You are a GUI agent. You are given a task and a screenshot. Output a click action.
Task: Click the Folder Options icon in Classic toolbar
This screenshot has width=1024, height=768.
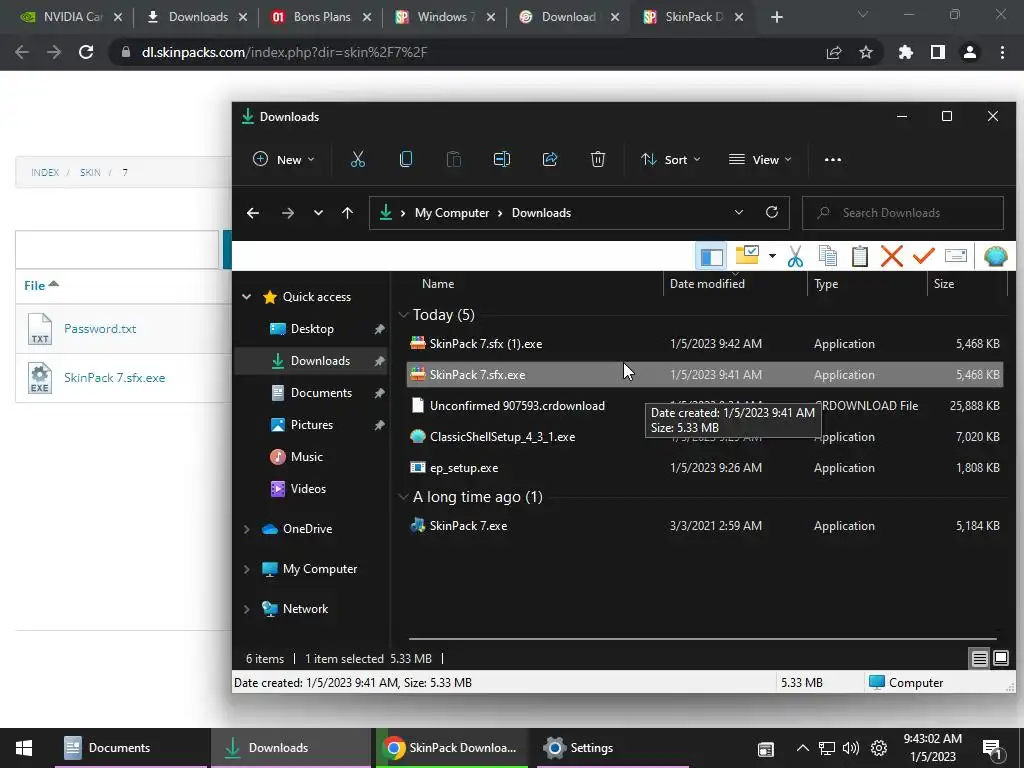(747, 255)
